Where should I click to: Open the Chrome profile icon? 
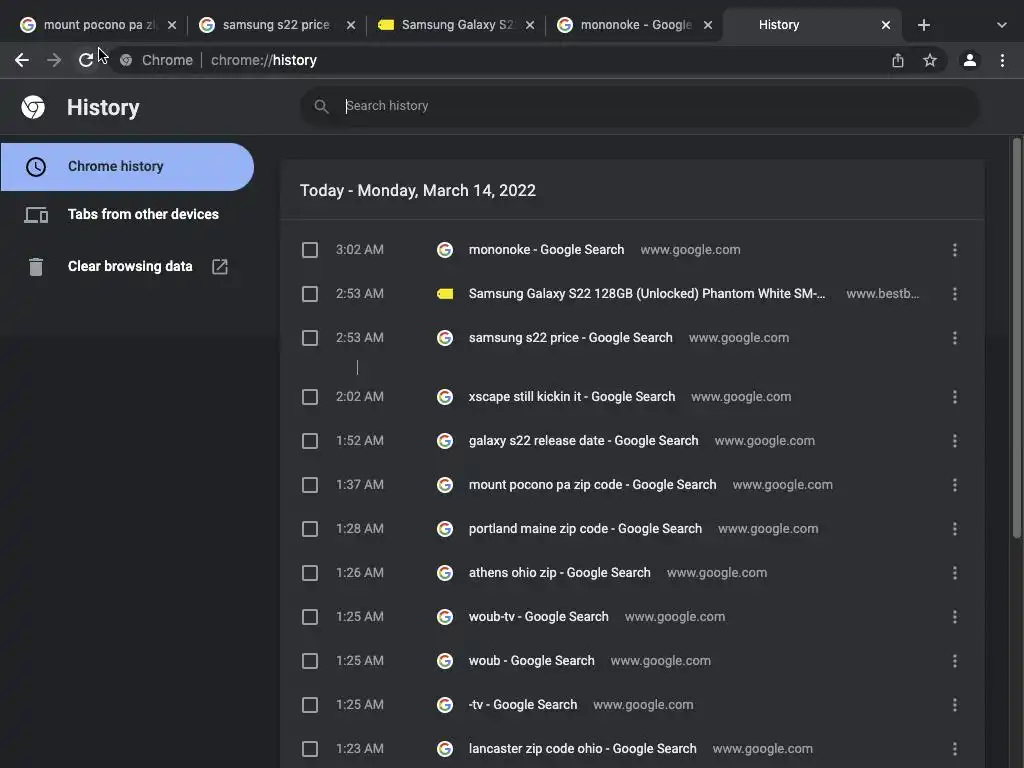tap(969, 60)
